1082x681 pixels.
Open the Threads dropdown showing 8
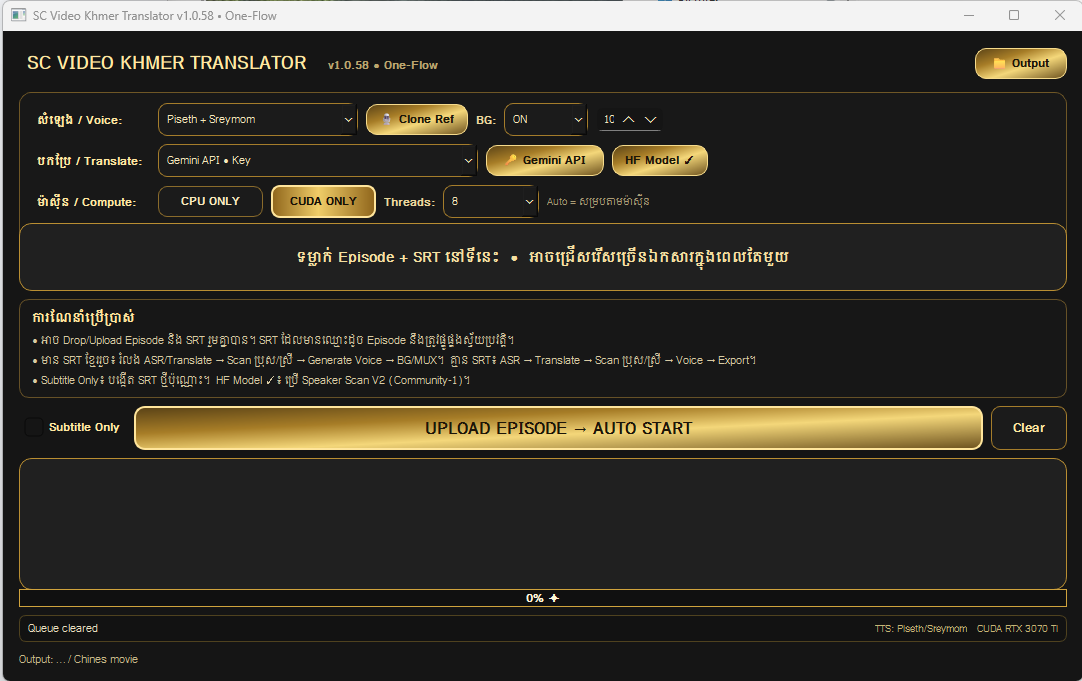click(x=490, y=201)
